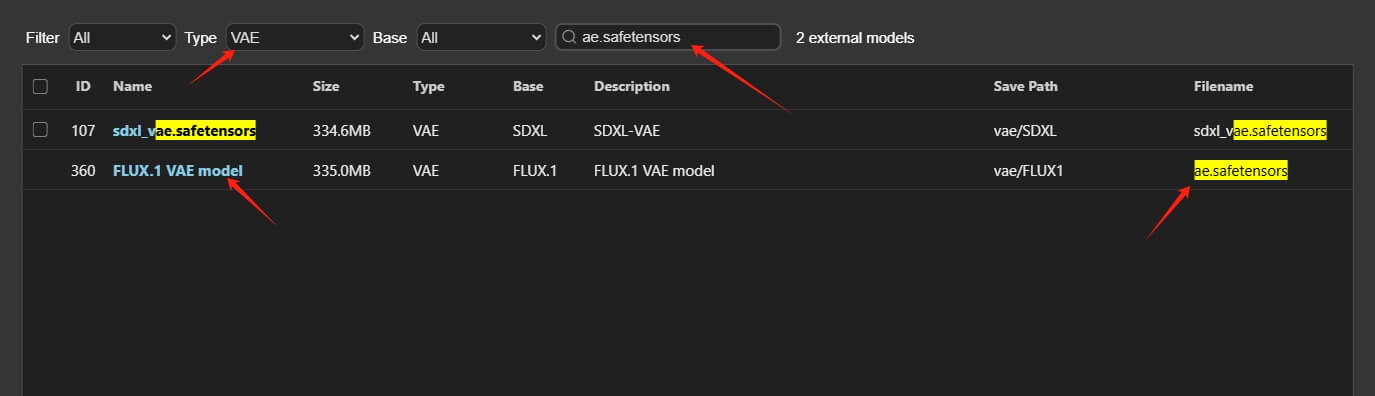Image resolution: width=1375 pixels, height=396 pixels.
Task: Click the ae.safetensors search field
Action: click(x=668, y=37)
